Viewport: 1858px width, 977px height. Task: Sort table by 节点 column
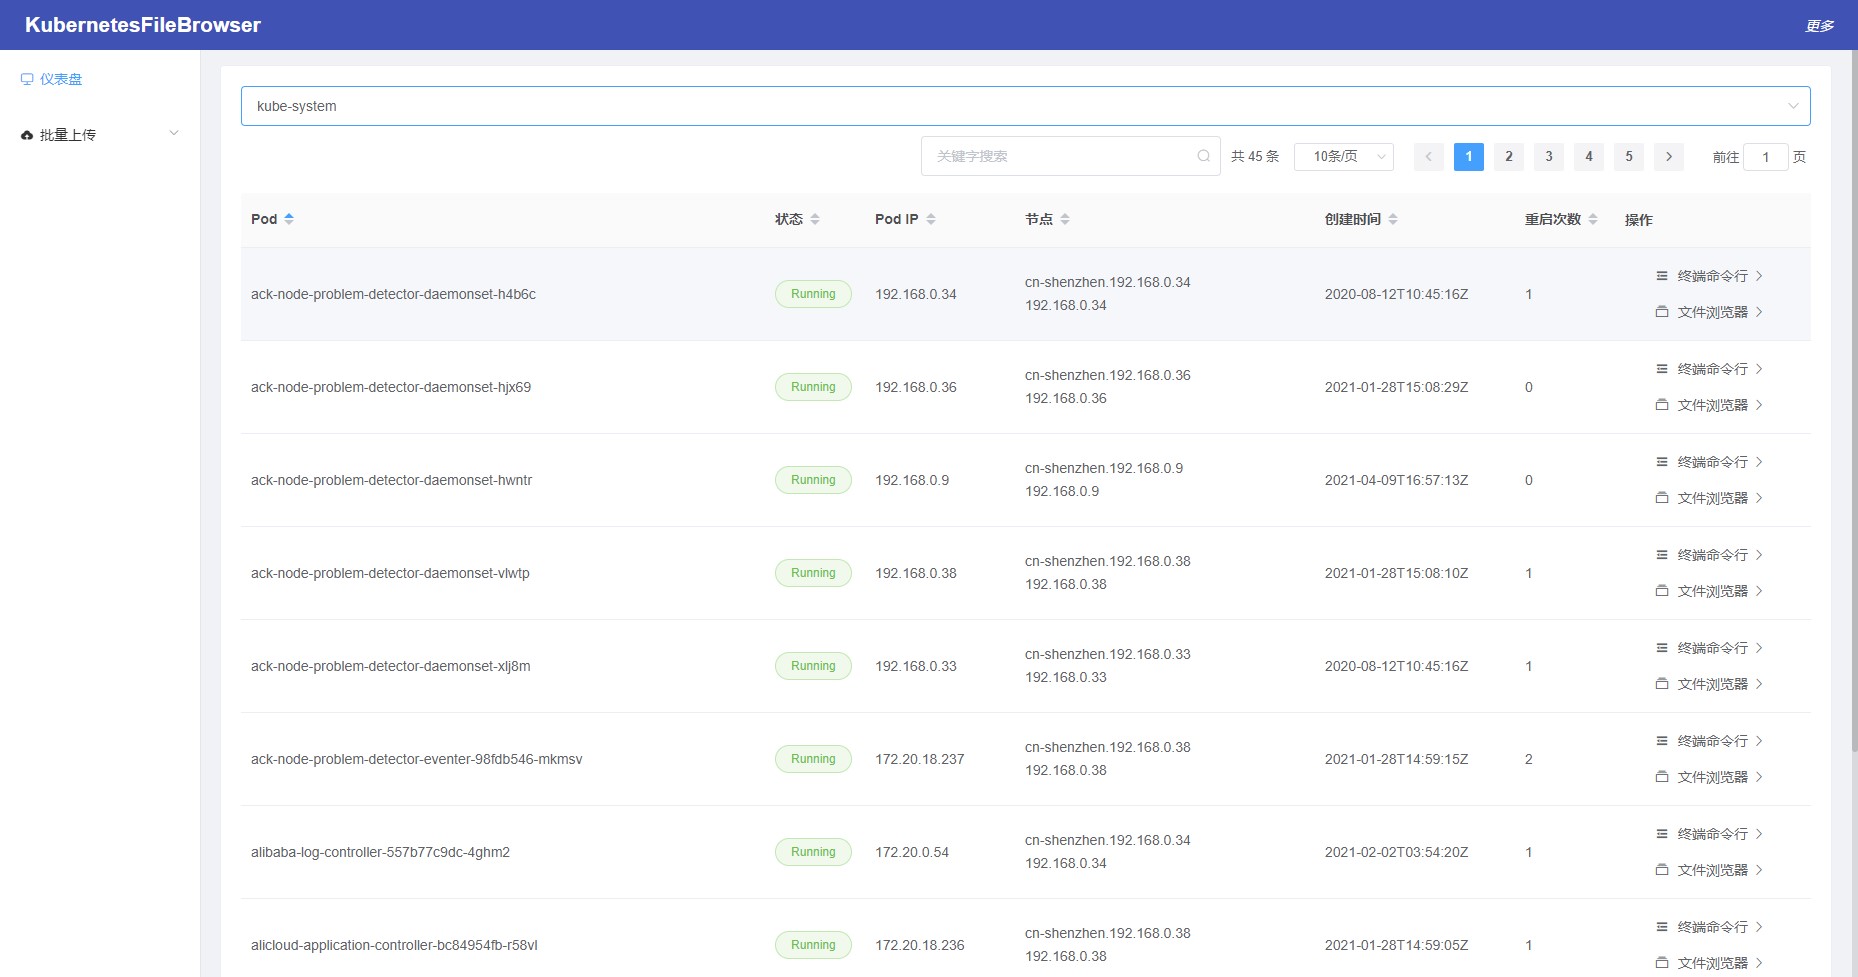click(1065, 219)
